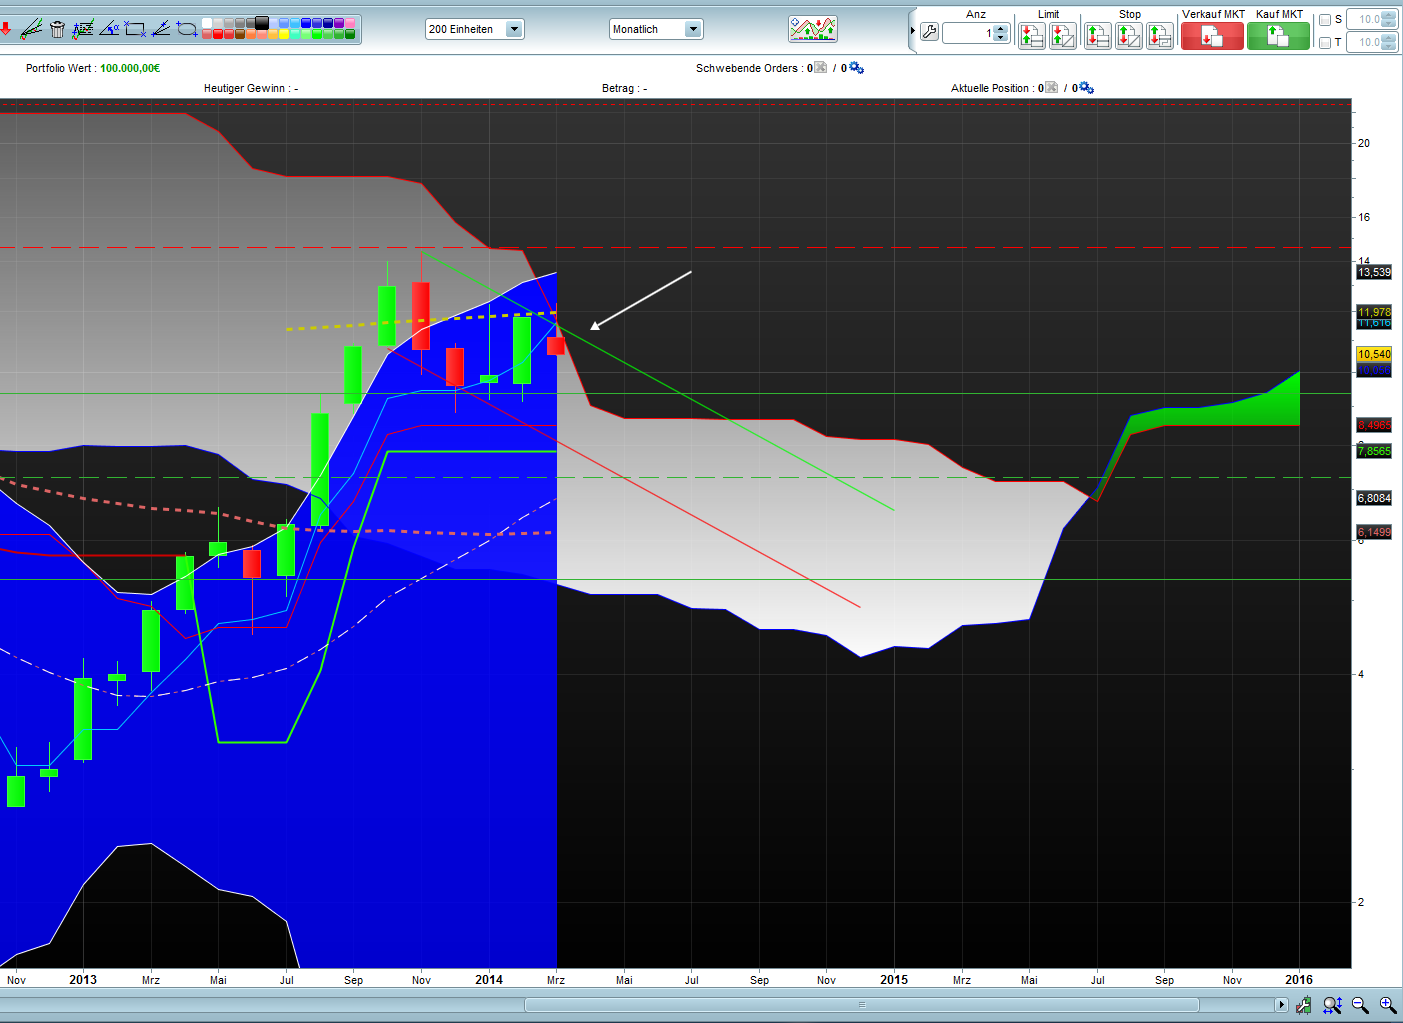Click the 2016 time axis label
The width and height of the screenshot is (1403, 1023).
click(x=1299, y=980)
